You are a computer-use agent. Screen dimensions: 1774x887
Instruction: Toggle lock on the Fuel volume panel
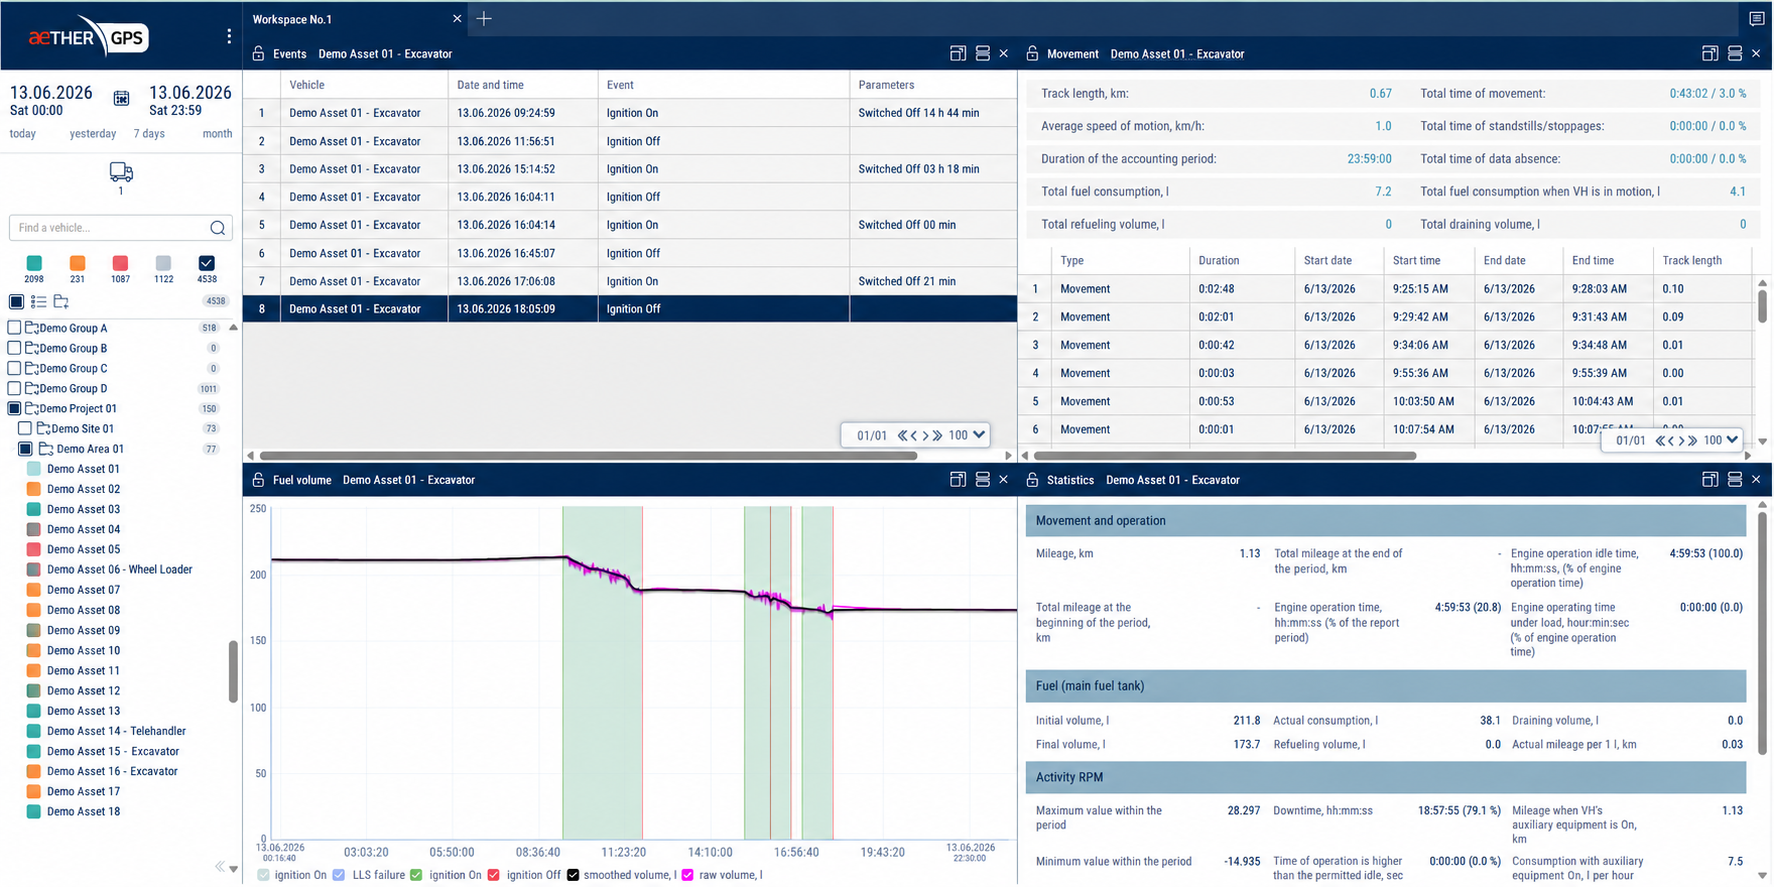pyautogui.click(x=258, y=480)
